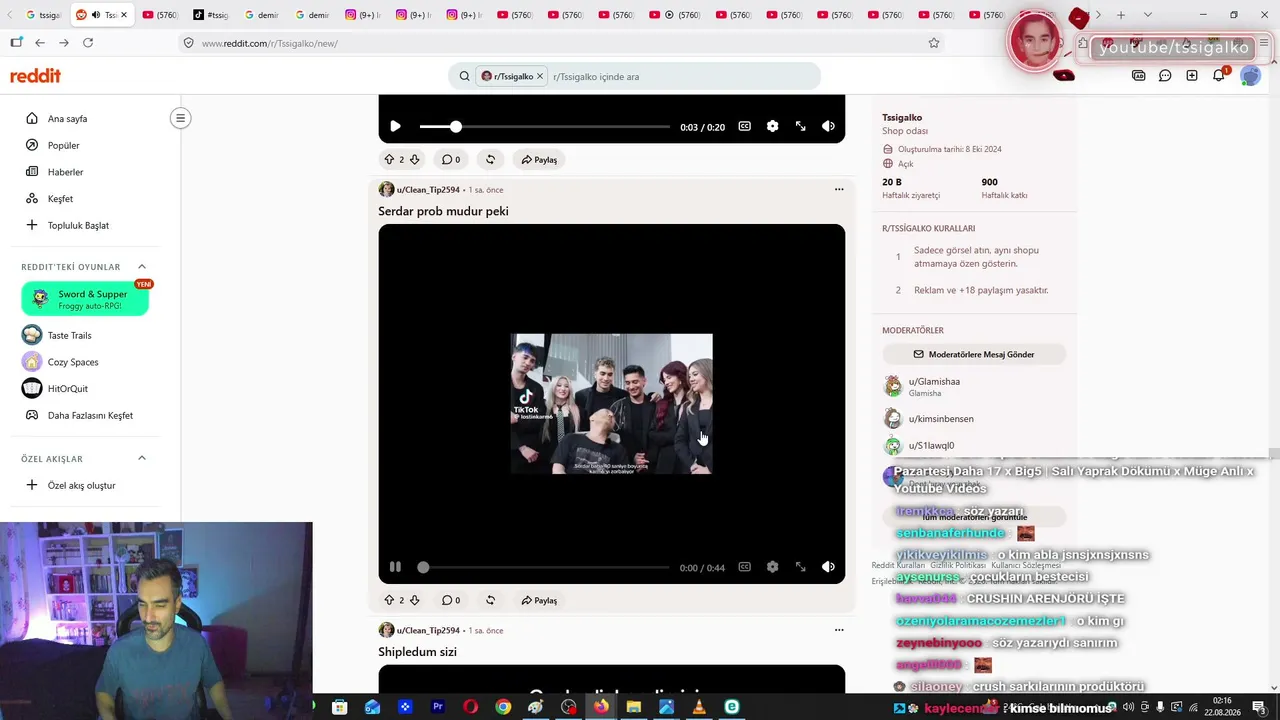
Task: Open options menu for Shipledum sizi post
Action: (x=839, y=630)
